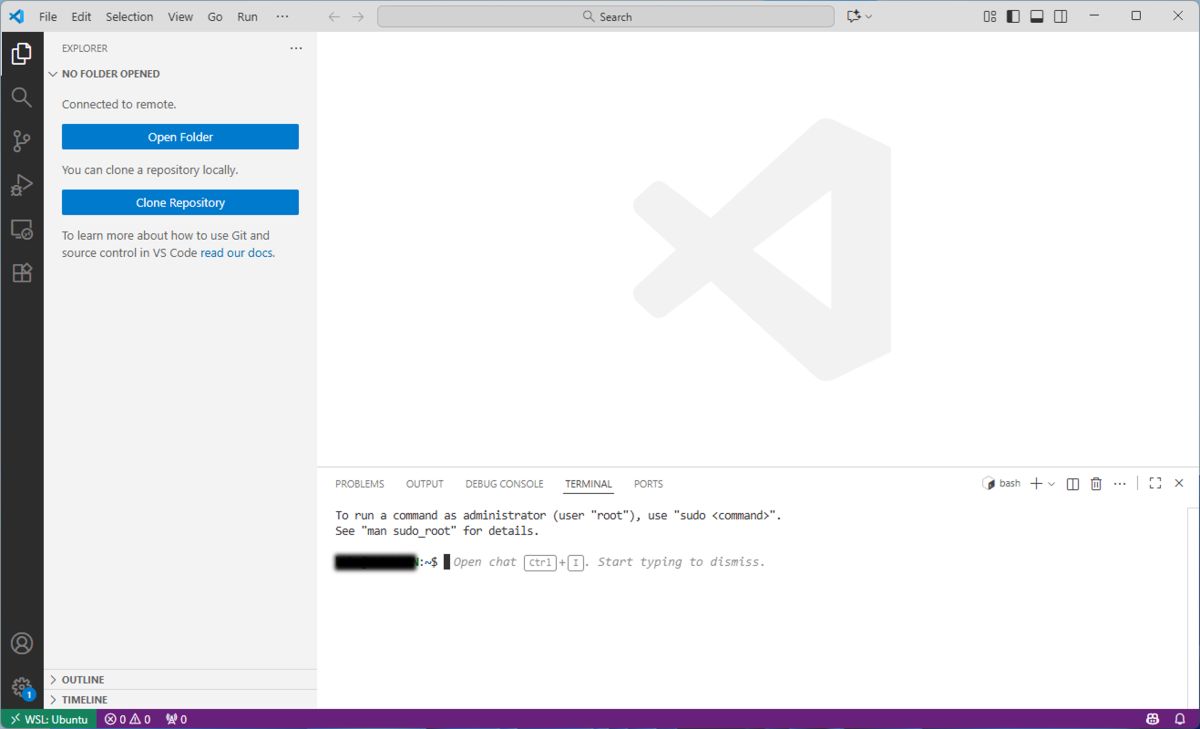Toggle the bottom panel layout button
Image resolution: width=1200 pixels, height=729 pixels.
click(x=1037, y=17)
